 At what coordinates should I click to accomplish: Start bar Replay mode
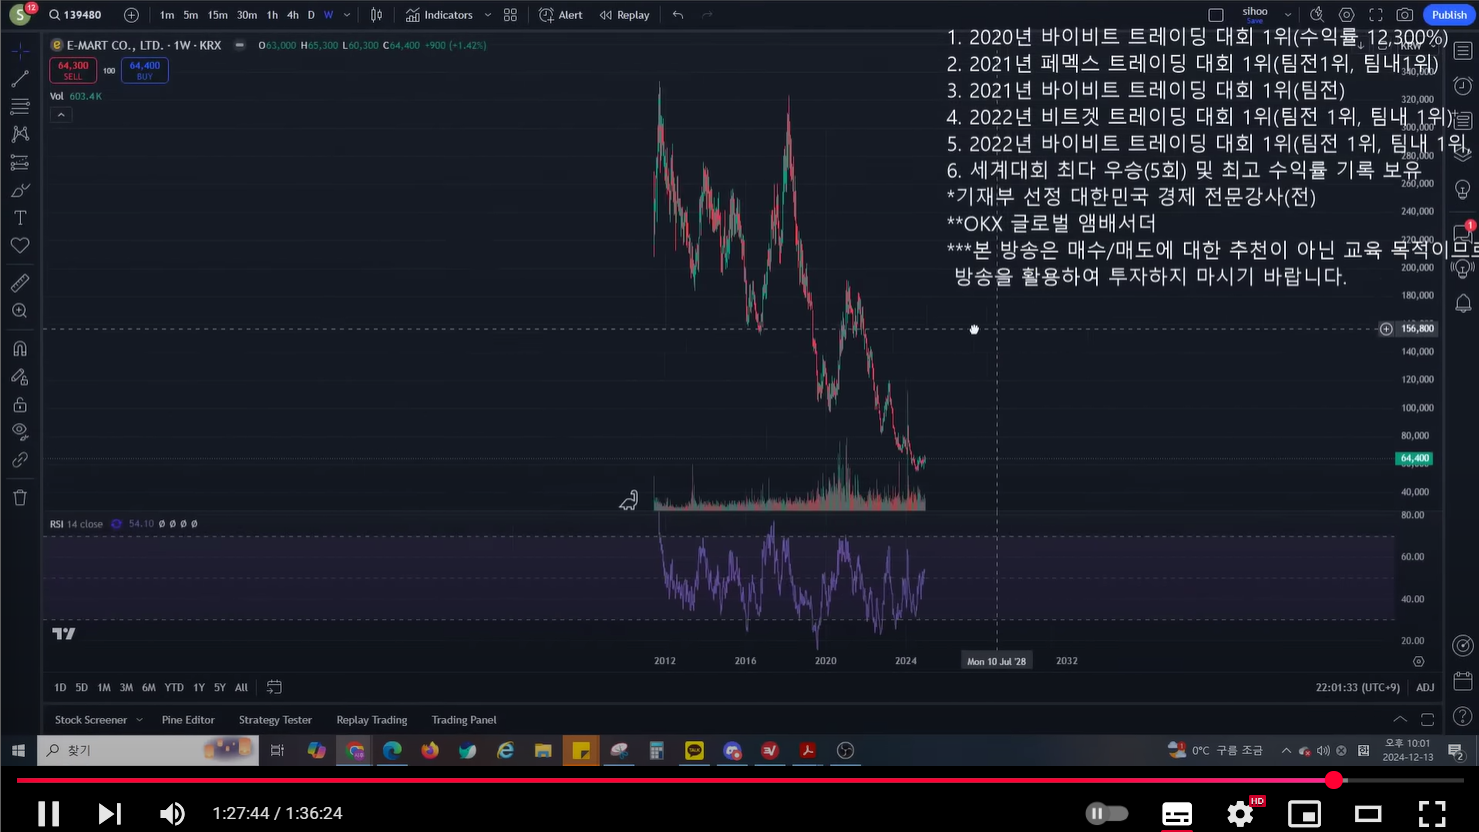tap(625, 15)
